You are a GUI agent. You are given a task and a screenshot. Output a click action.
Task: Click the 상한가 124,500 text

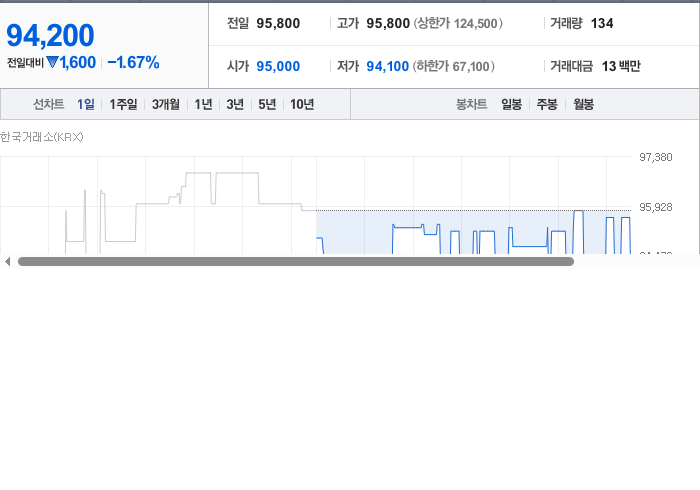[x=458, y=23]
